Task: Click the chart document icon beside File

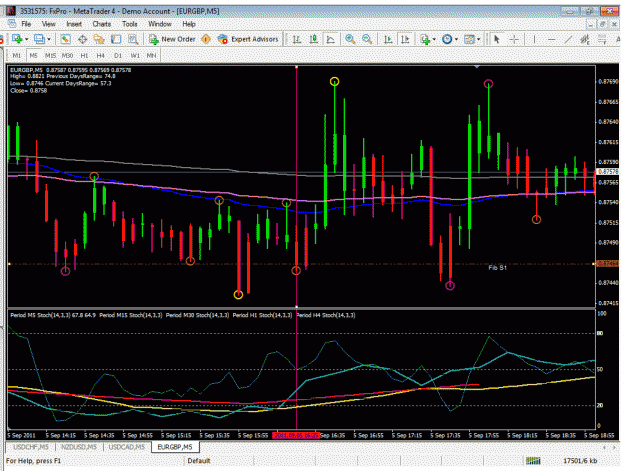Action: tap(12, 24)
